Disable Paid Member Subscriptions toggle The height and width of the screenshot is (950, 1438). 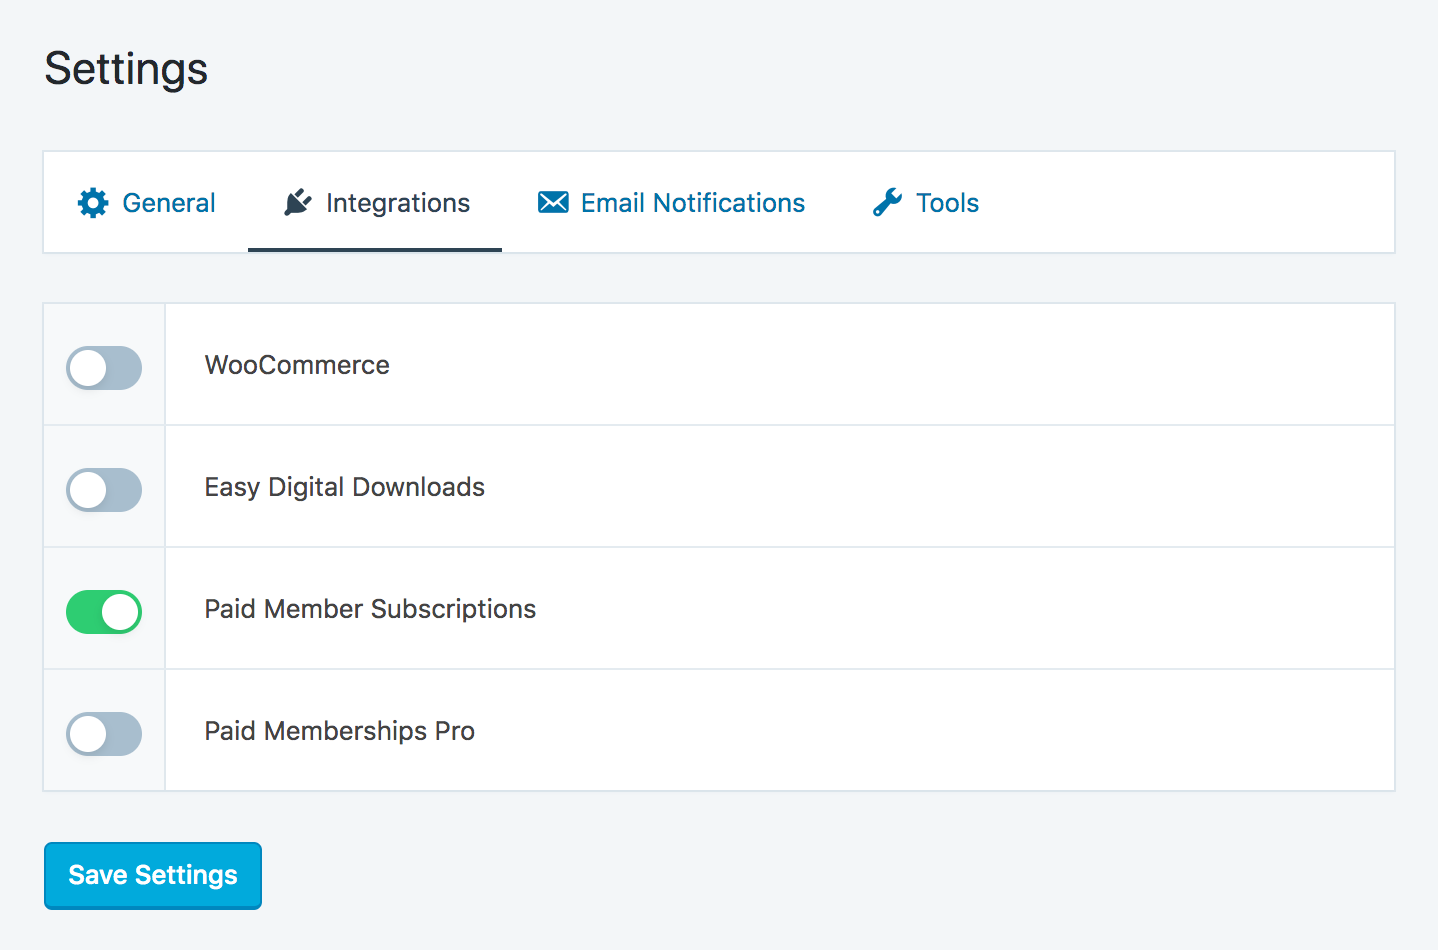click(104, 612)
